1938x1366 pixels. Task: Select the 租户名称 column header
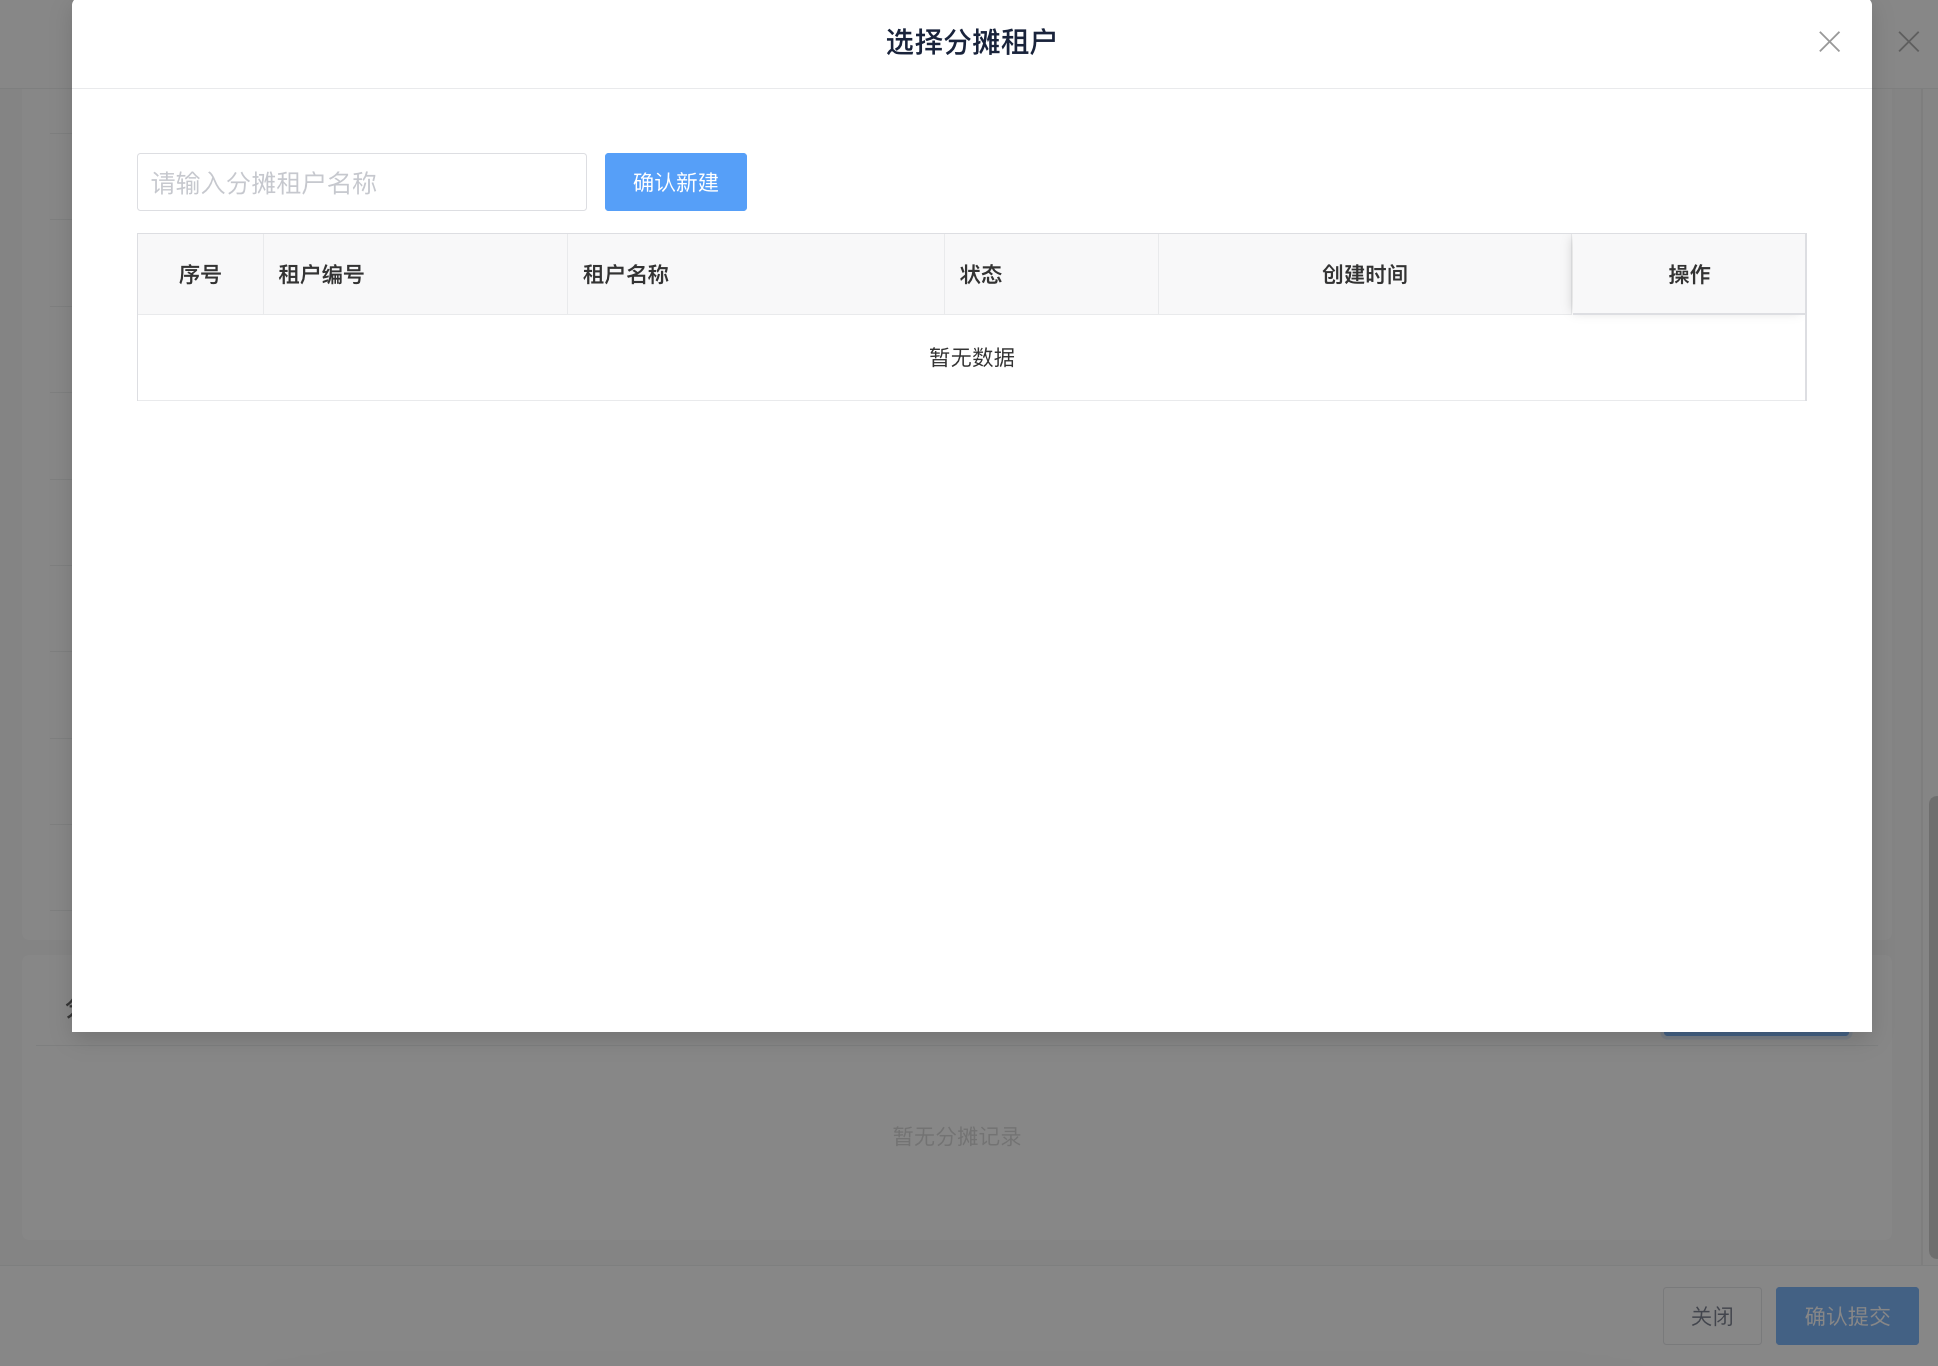[x=626, y=274]
